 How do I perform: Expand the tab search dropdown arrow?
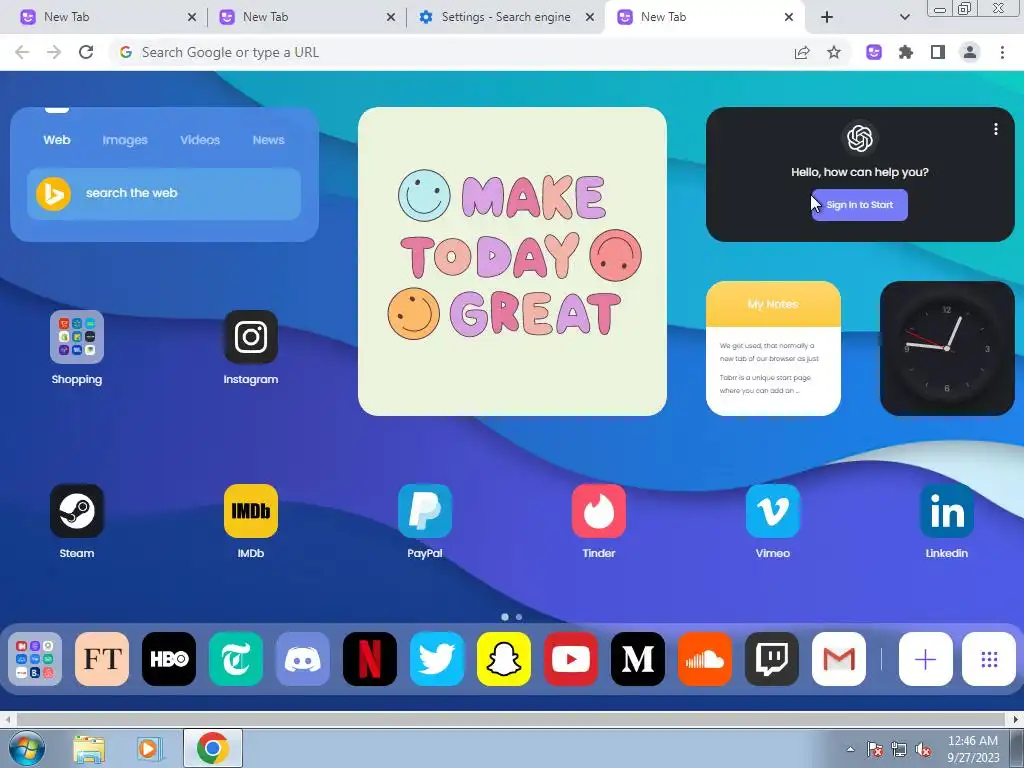[904, 17]
